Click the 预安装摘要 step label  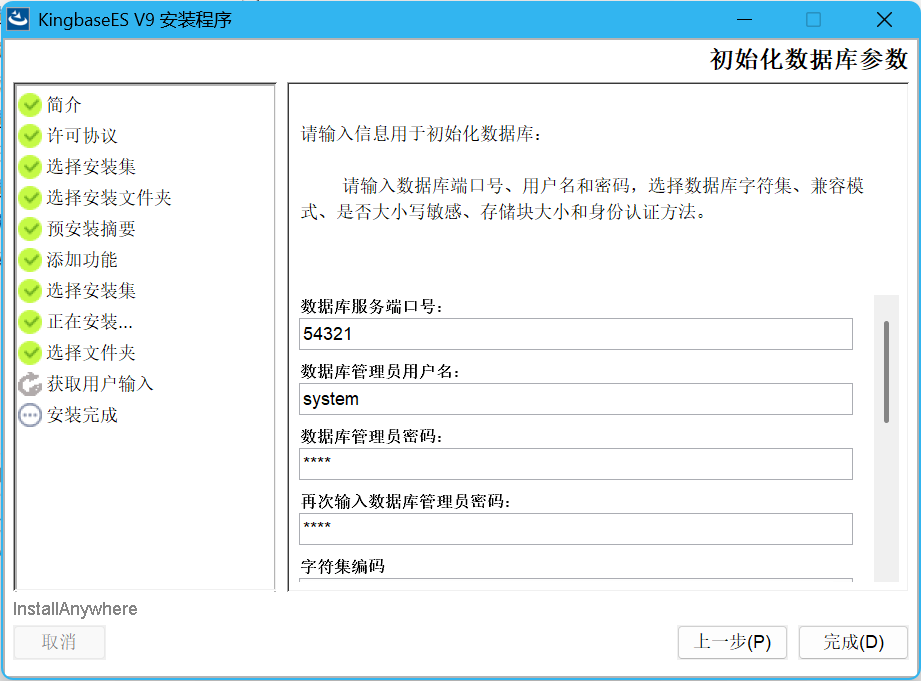point(91,229)
